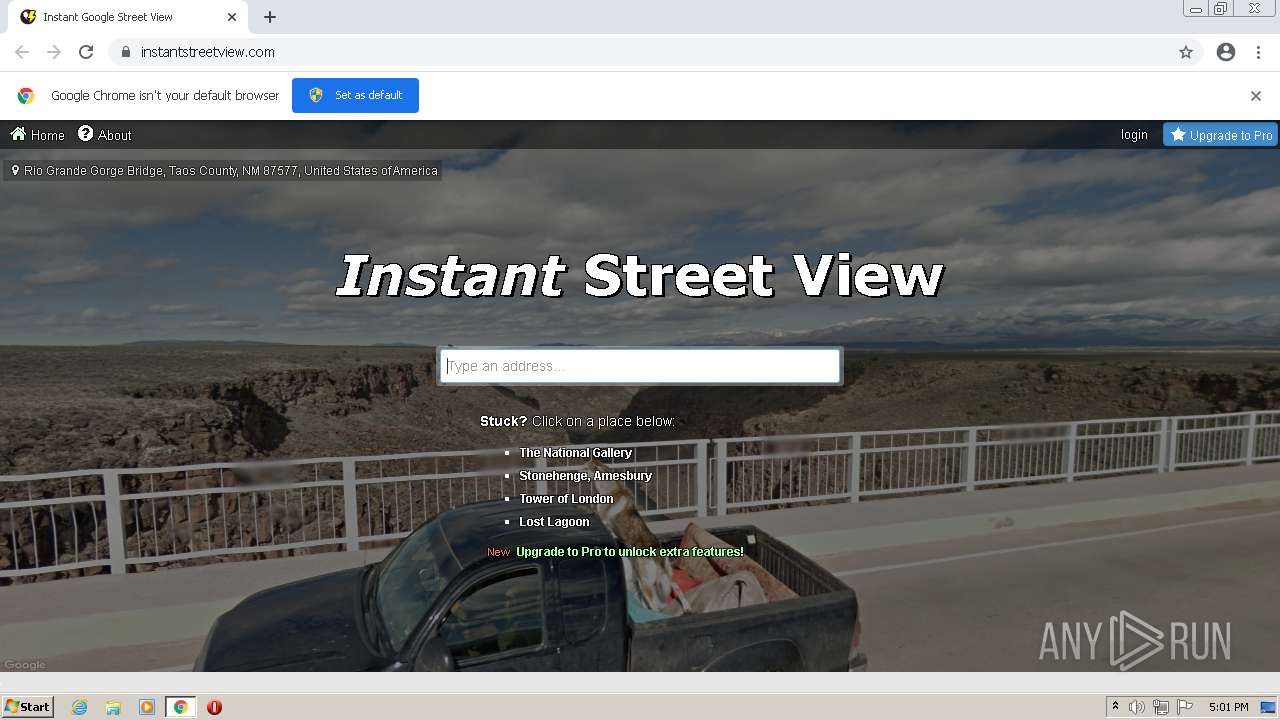1280x720 pixels.
Task: Click the Rio Grande Gorge Bridge location label
Action: [224, 171]
